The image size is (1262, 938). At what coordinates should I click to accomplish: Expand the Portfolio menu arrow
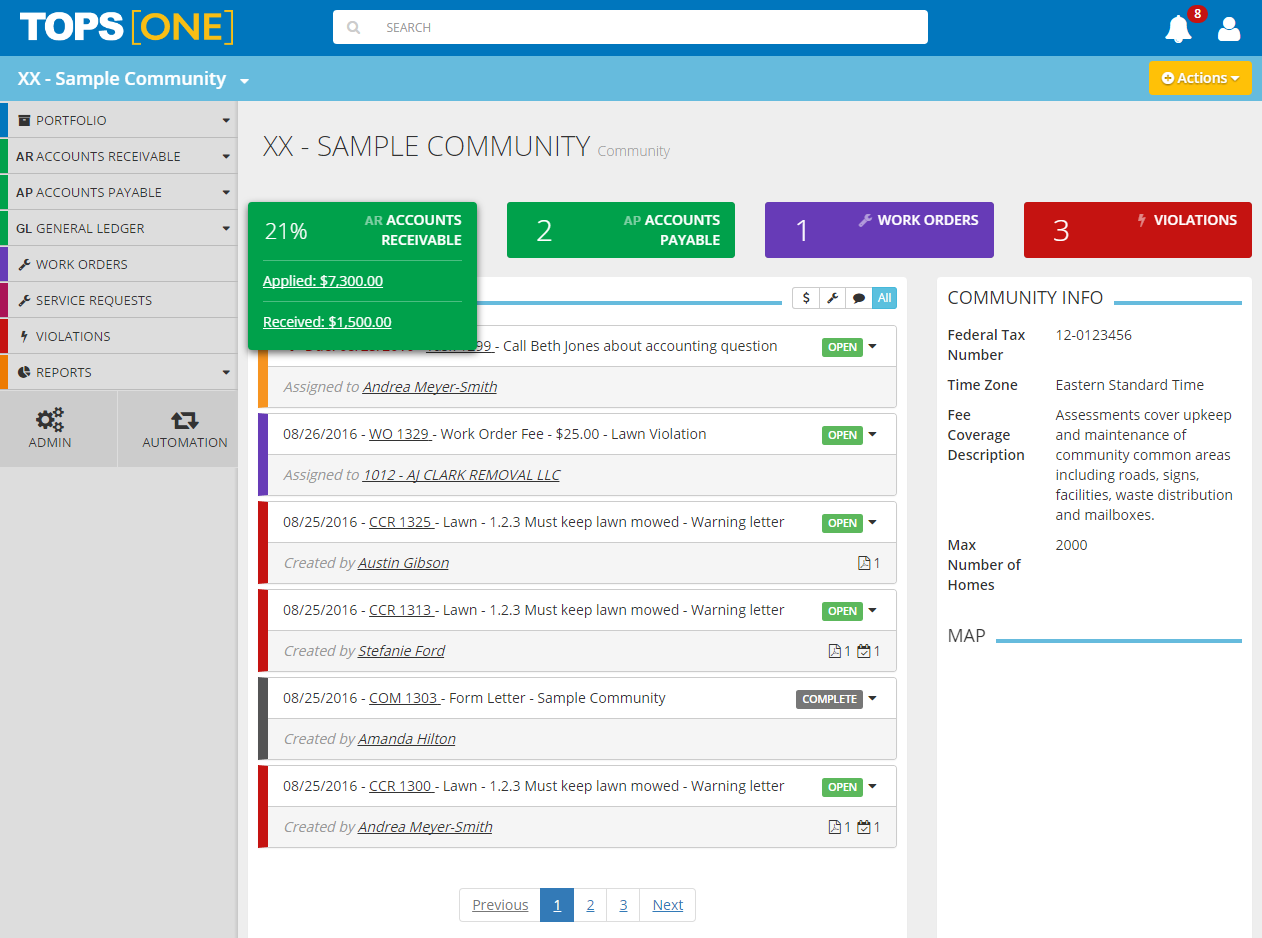(226, 120)
